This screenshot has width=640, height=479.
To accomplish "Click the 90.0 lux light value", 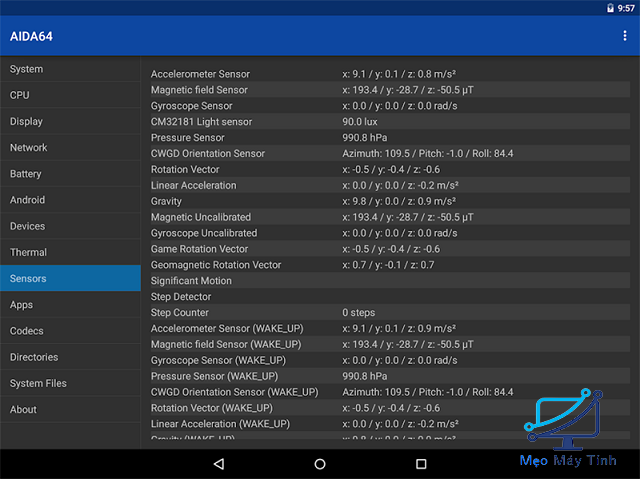I will tap(360, 122).
